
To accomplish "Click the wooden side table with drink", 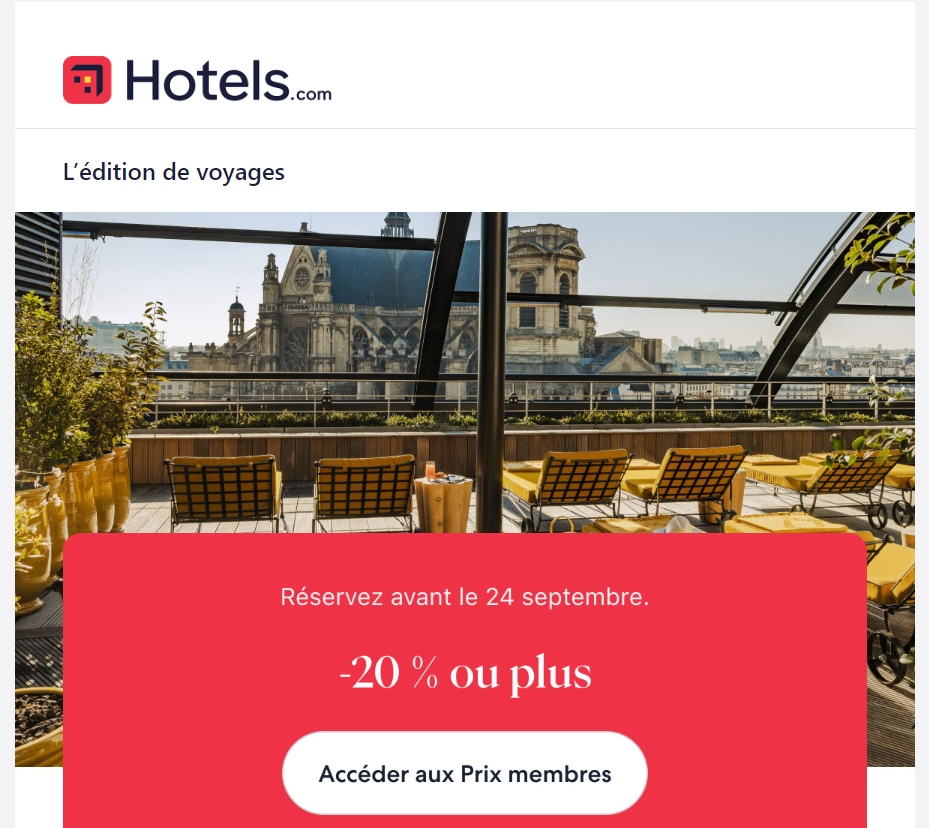I will (x=443, y=500).
